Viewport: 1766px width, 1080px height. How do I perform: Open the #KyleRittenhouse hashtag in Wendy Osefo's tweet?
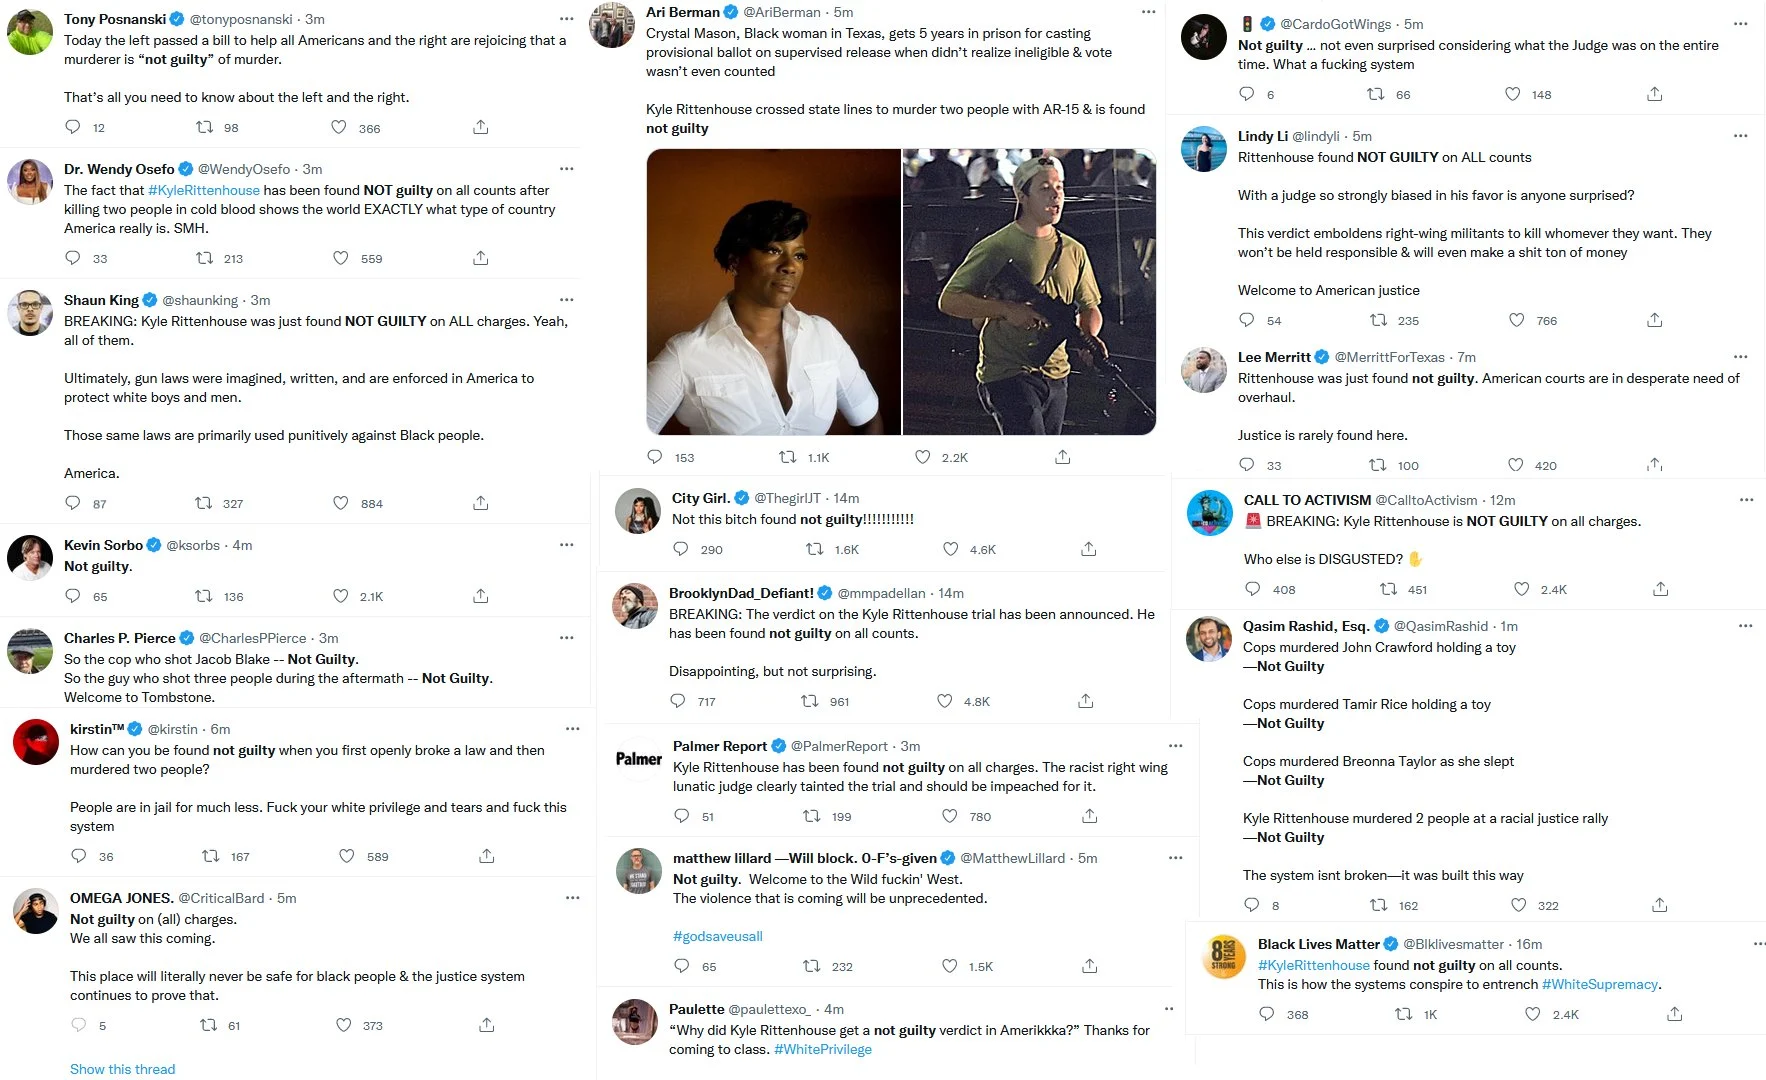tap(204, 190)
